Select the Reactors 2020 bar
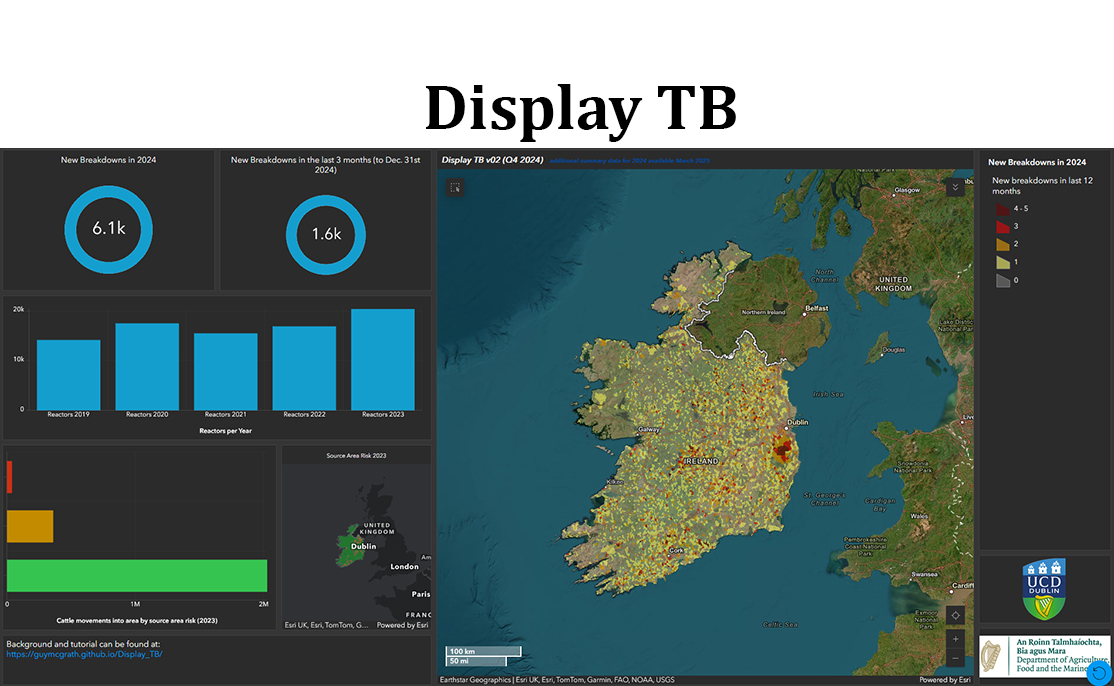 click(x=147, y=366)
